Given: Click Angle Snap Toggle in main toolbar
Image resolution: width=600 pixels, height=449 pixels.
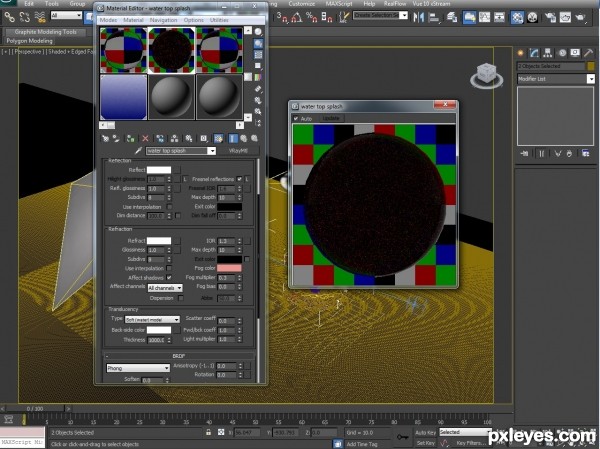Looking at the screenshot, I should tap(297, 17).
